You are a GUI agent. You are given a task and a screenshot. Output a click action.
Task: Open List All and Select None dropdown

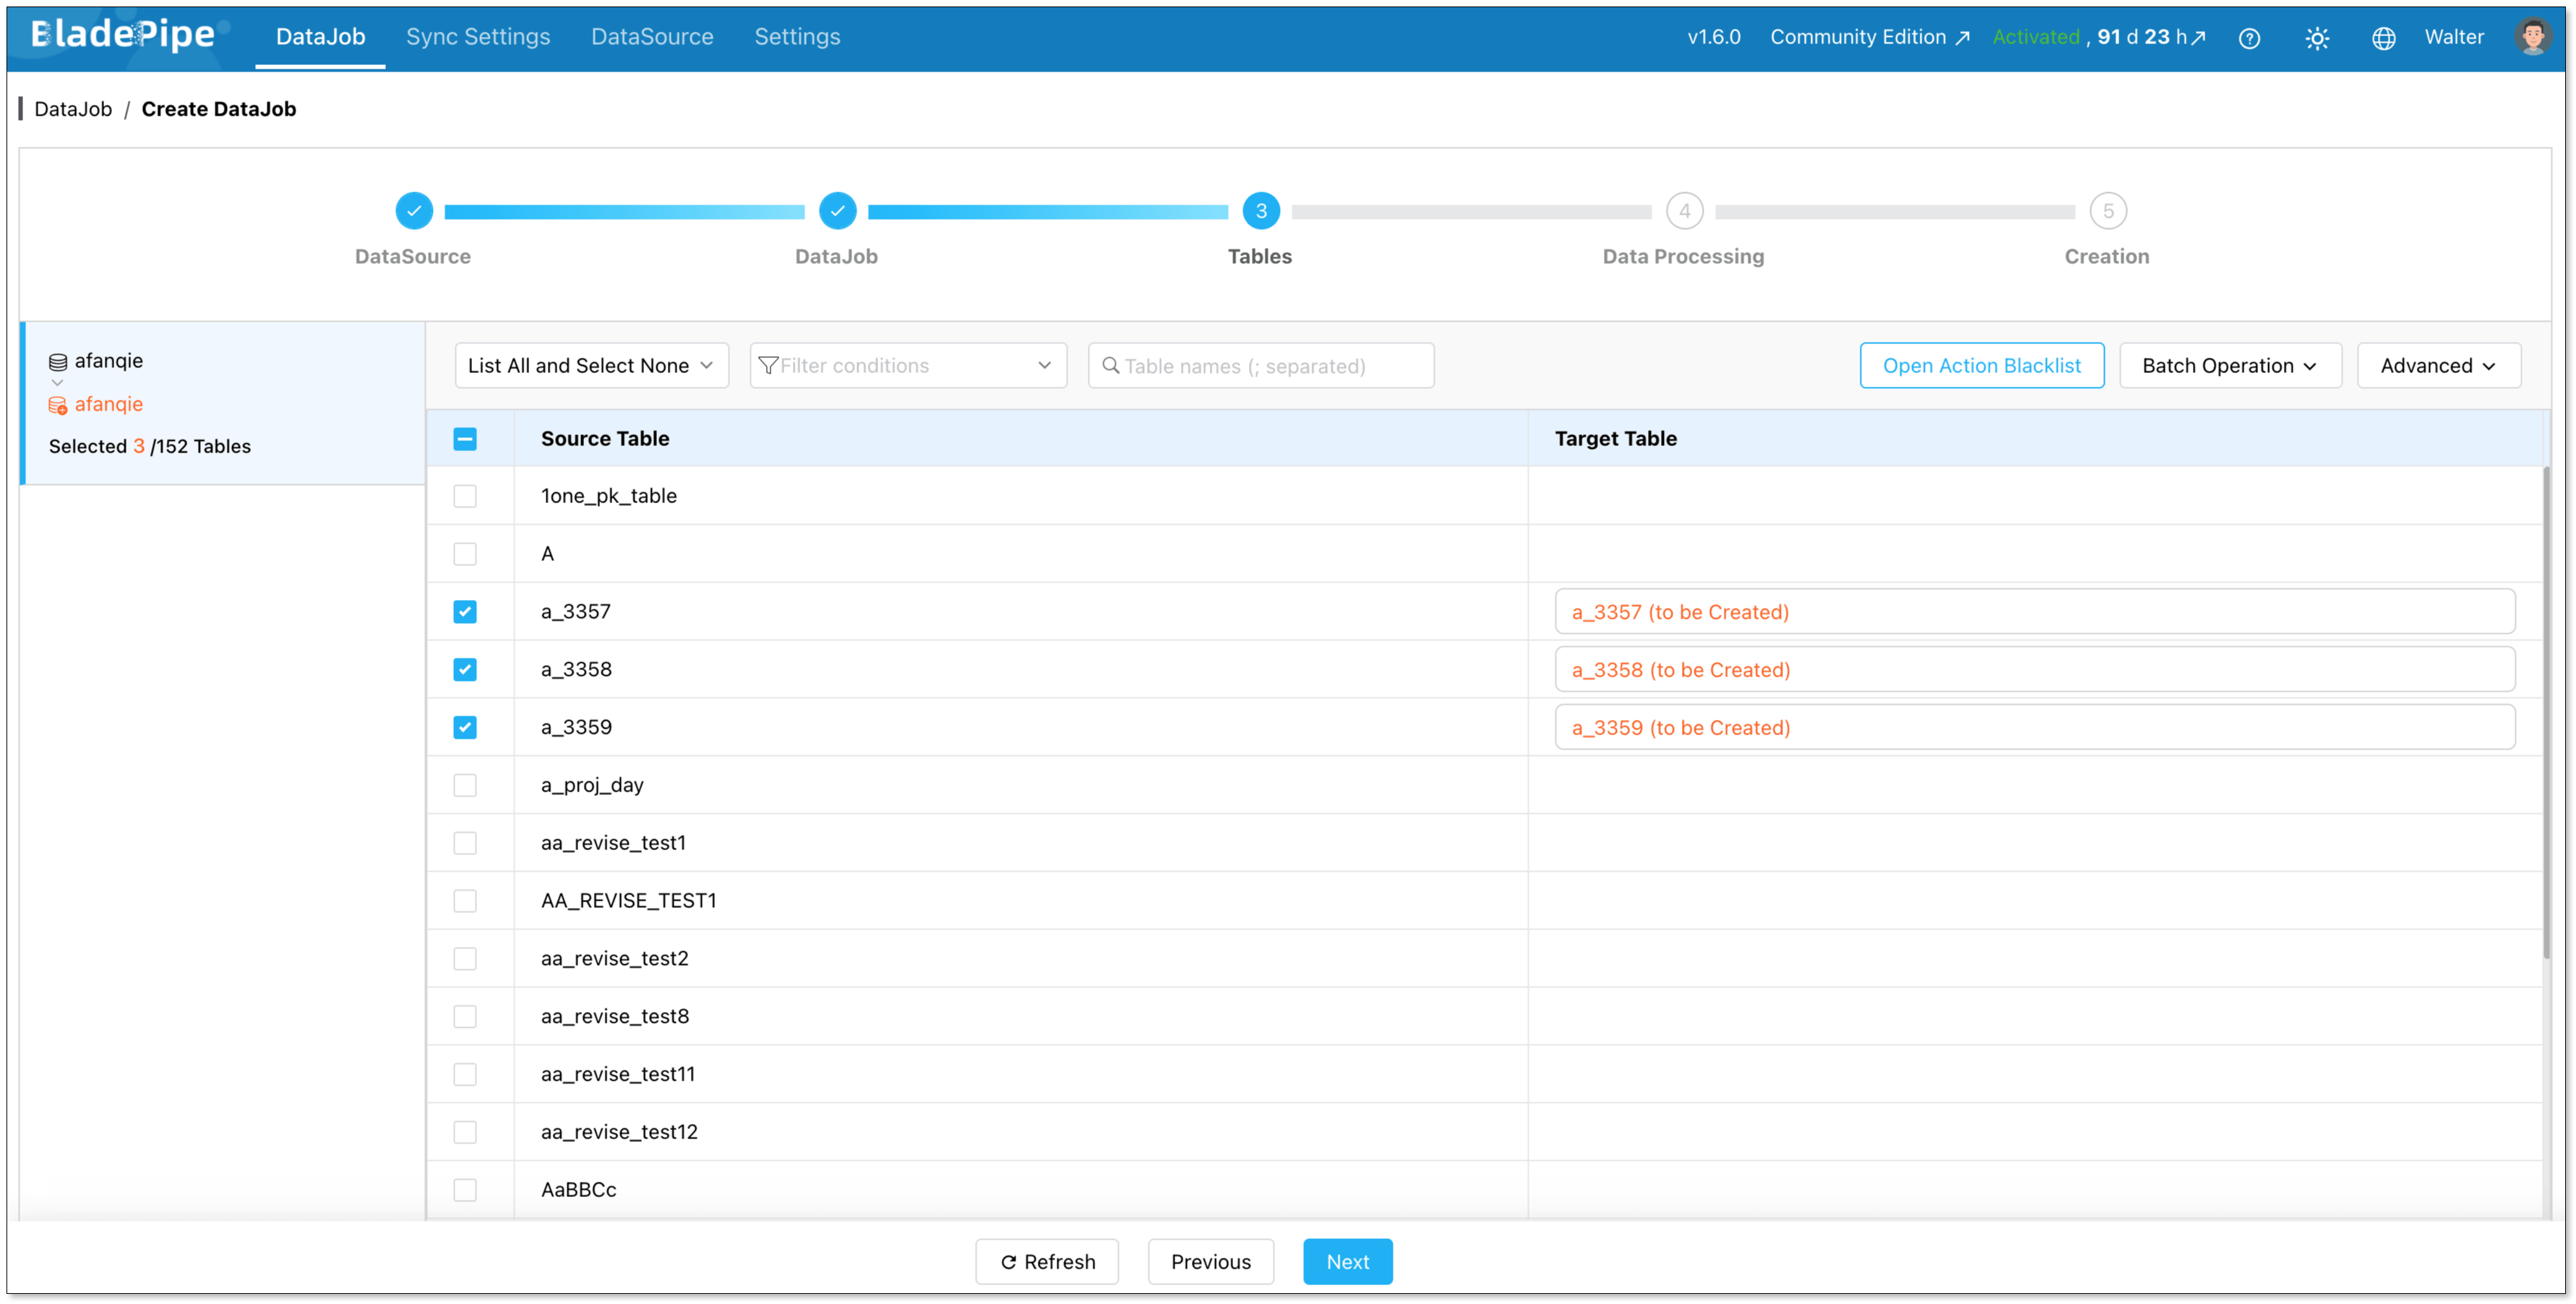(591, 366)
